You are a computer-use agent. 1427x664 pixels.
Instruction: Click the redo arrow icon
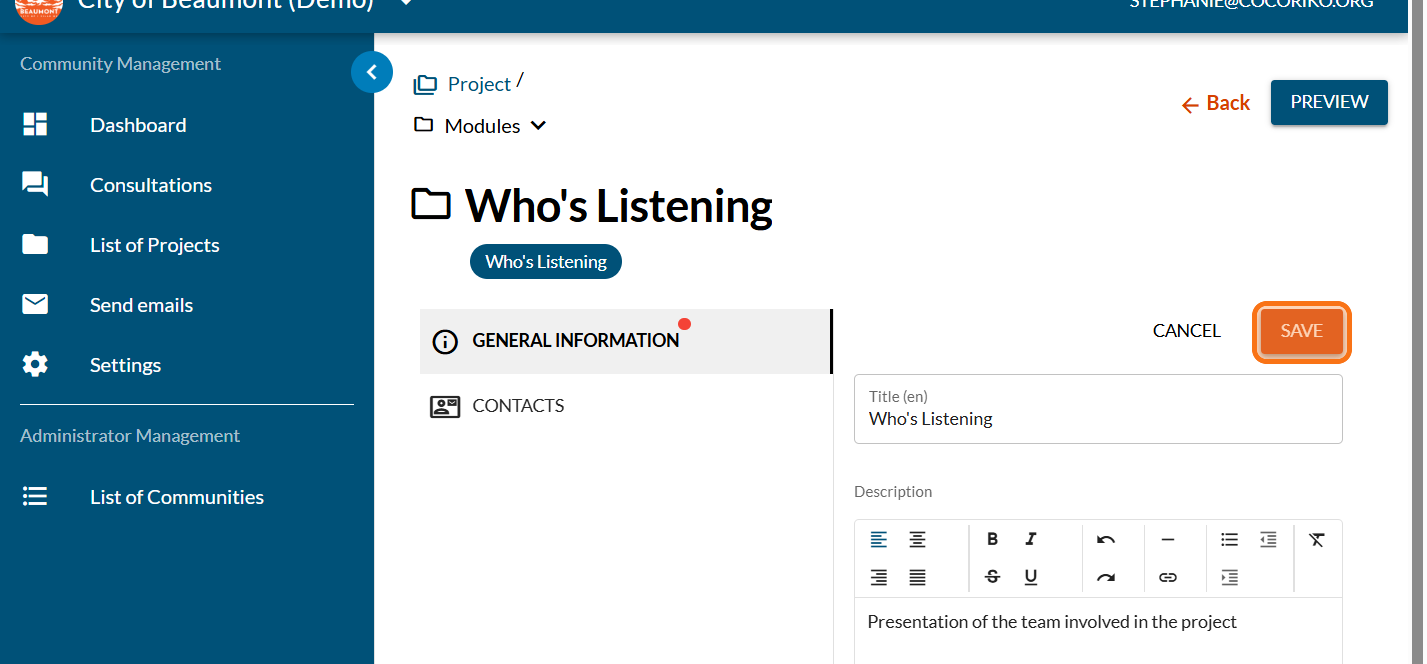click(x=1105, y=577)
